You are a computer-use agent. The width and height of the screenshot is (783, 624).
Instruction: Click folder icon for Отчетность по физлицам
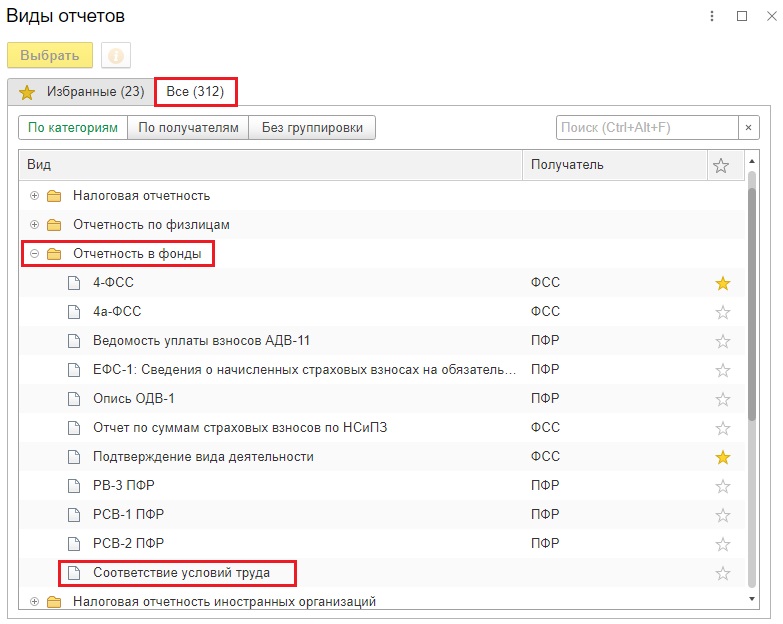click(x=54, y=225)
